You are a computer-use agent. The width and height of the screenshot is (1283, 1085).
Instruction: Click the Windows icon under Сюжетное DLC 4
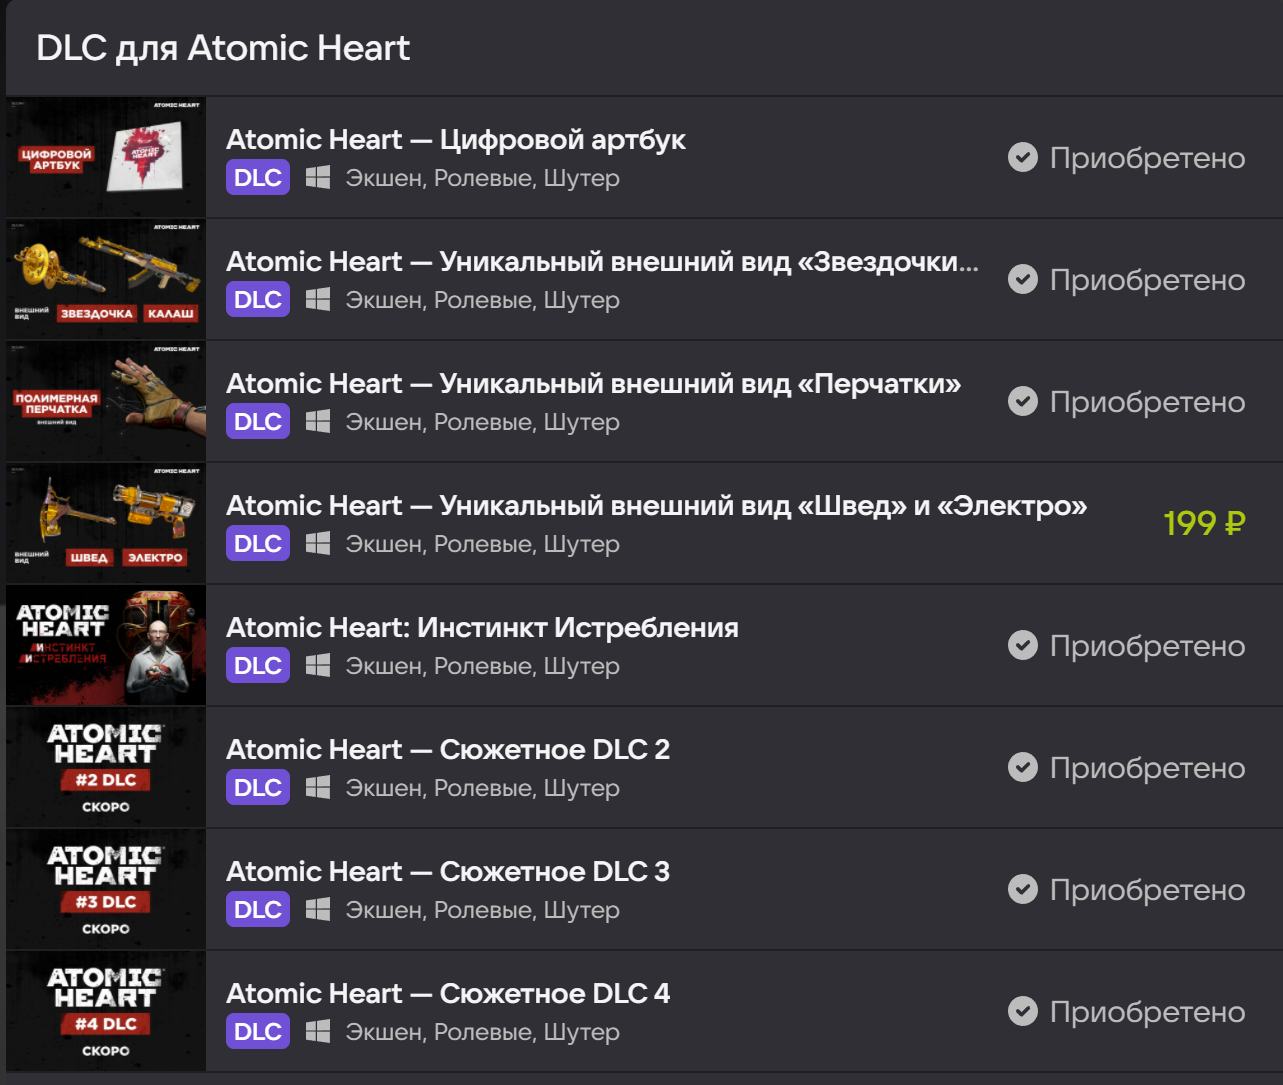318,1032
